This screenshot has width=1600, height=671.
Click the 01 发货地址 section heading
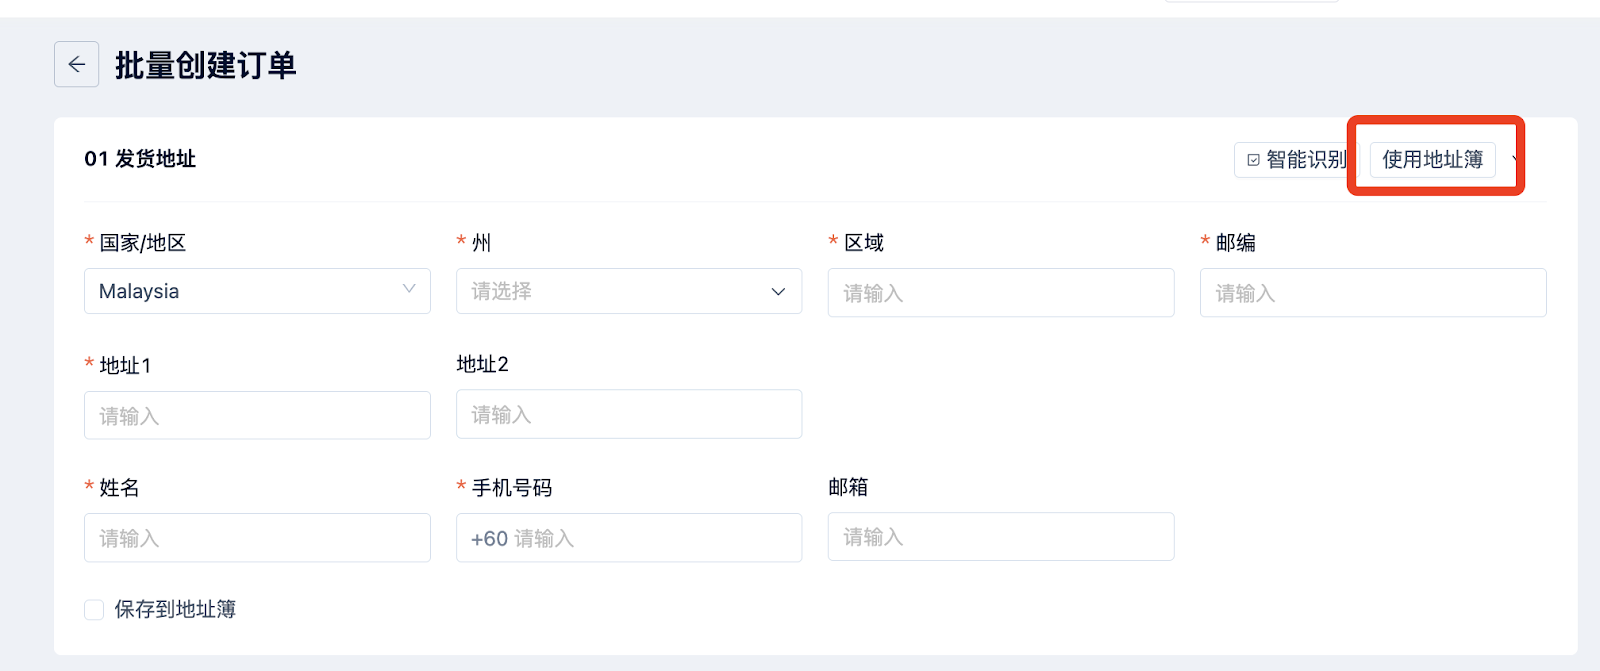point(140,159)
